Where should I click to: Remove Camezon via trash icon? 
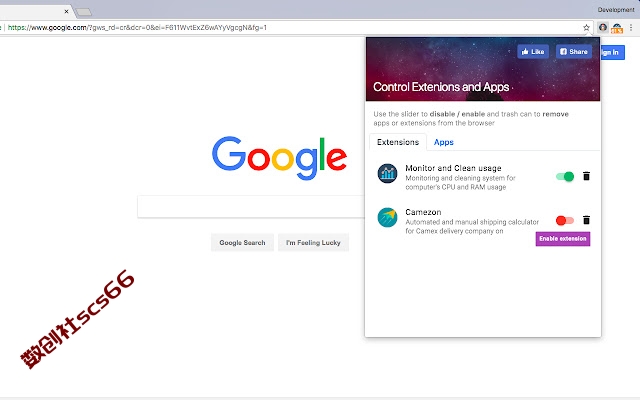[587, 220]
